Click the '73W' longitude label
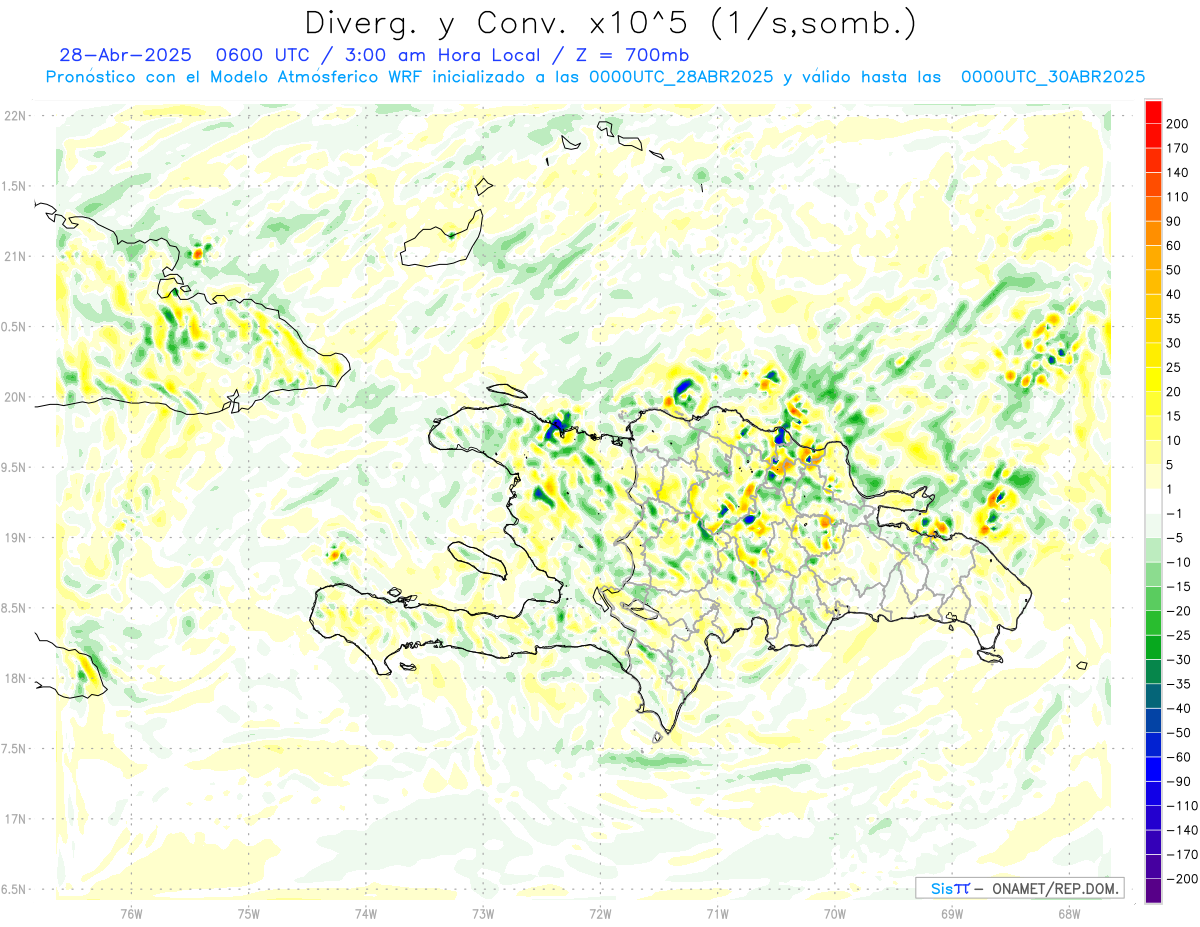Image resolution: width=1200 pixels, height=927 pixels. click(x=483, y=914)
